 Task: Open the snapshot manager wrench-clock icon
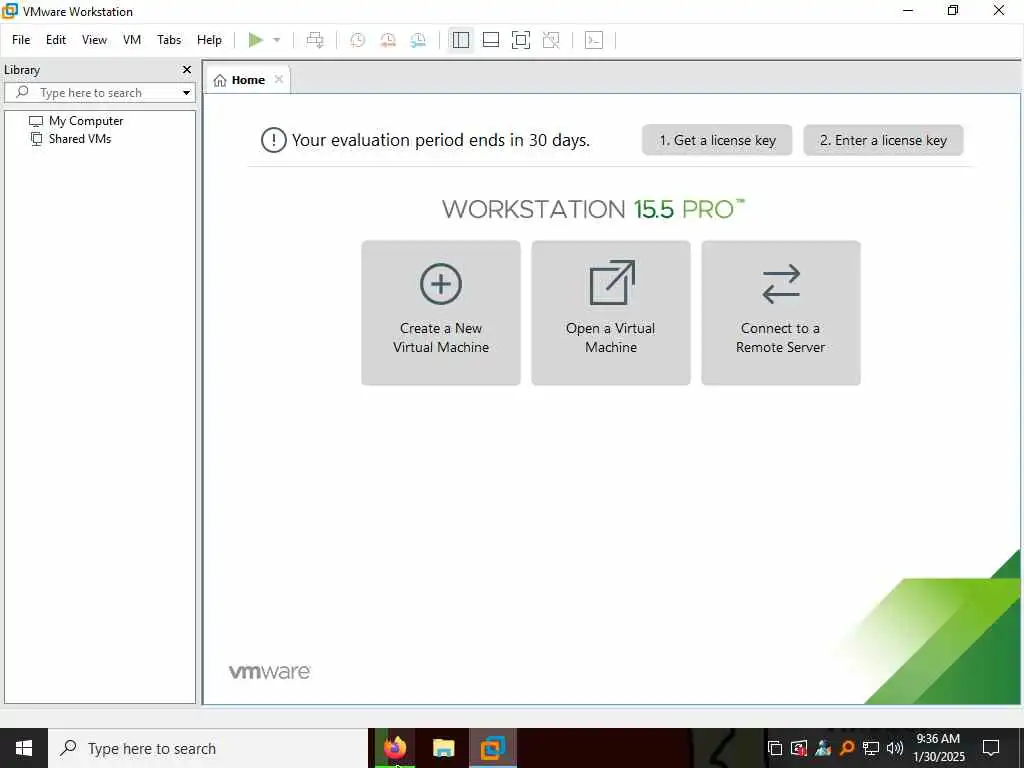click(418, 40)
